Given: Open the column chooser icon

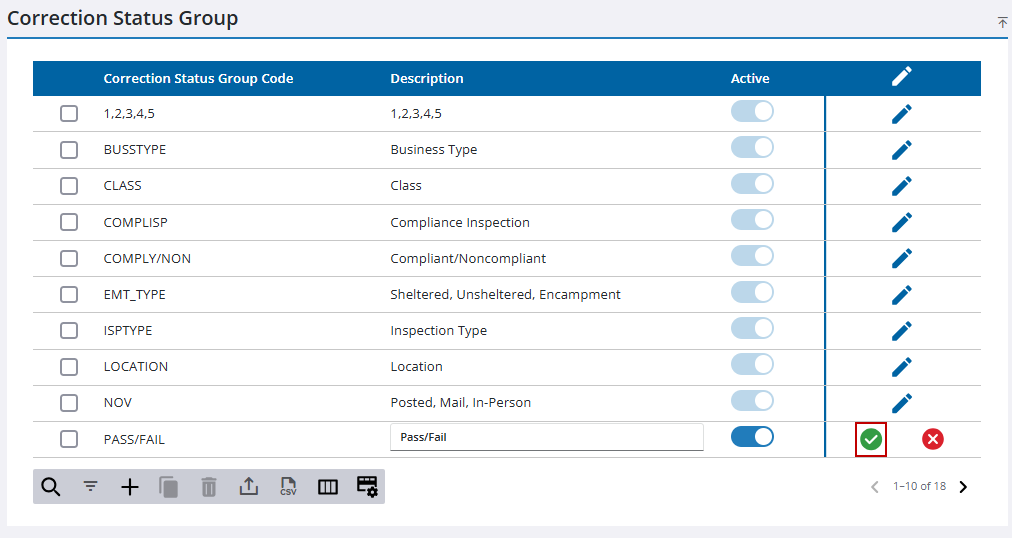Looking at the screenshot, I should click(328, 487).
